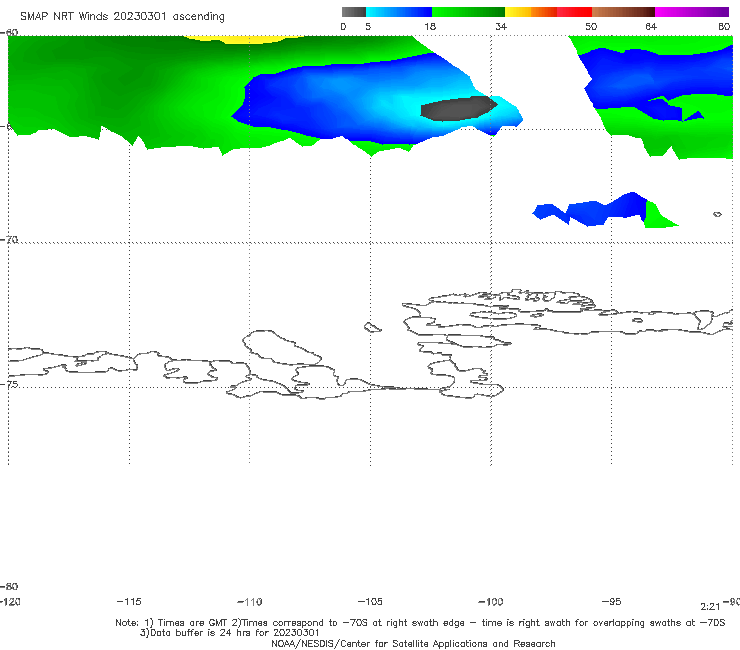Click the tiny circle outline near the right edge
Screen dimensions: 740x650
717,214
